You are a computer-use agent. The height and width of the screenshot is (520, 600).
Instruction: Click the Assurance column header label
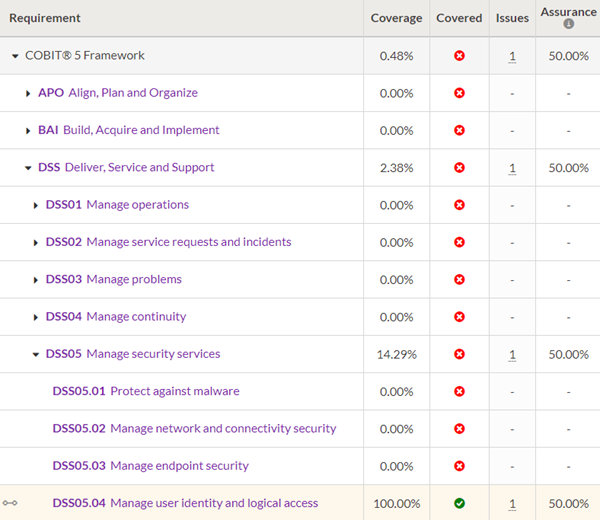point(568,12)
